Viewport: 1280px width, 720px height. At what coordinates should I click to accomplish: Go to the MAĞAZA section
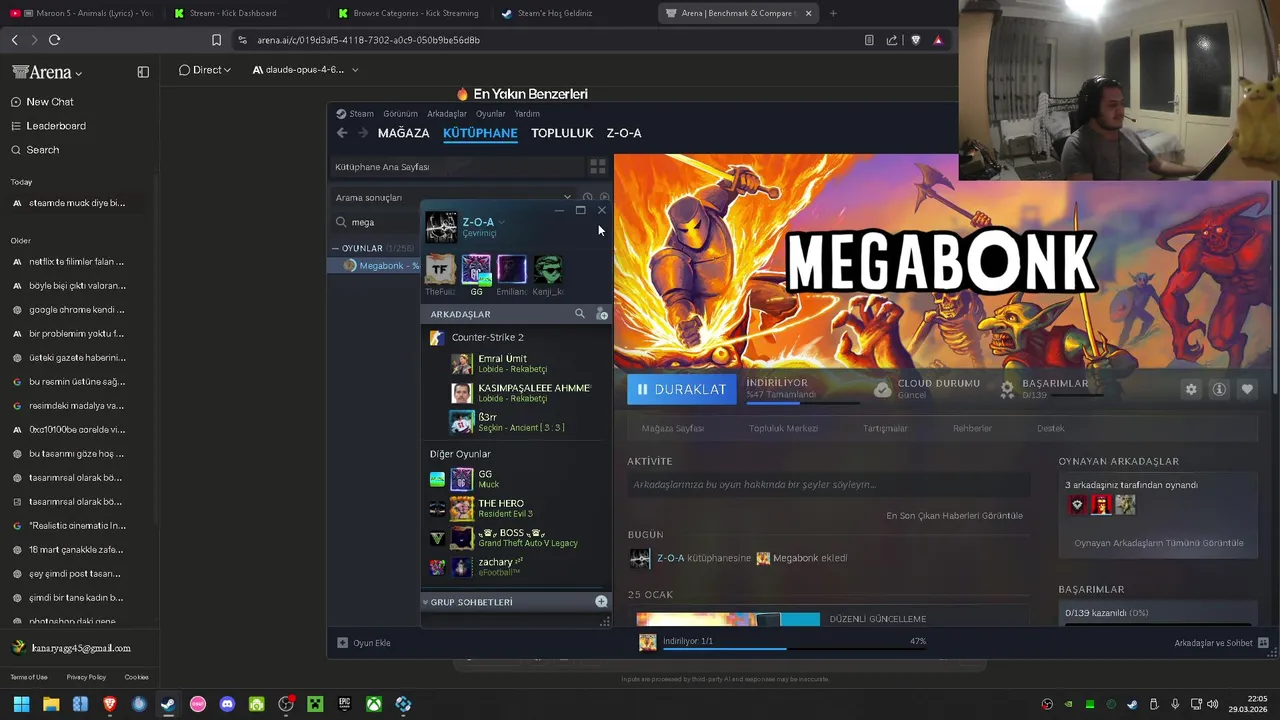coord(403,133)
